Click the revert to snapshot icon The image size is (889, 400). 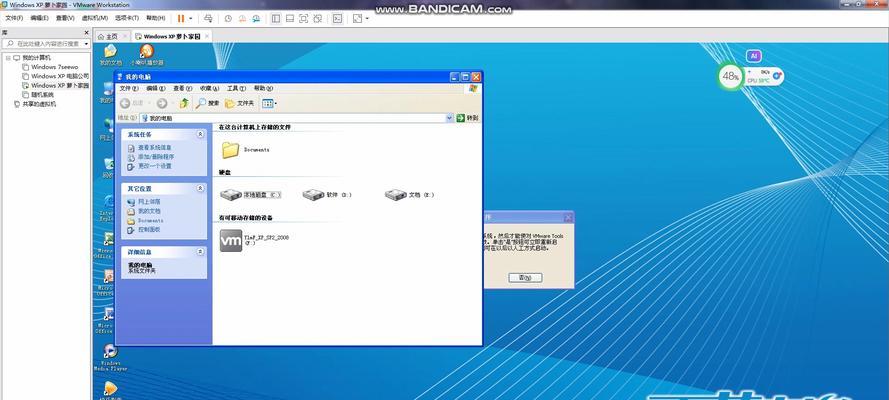[x=242, y=18]
